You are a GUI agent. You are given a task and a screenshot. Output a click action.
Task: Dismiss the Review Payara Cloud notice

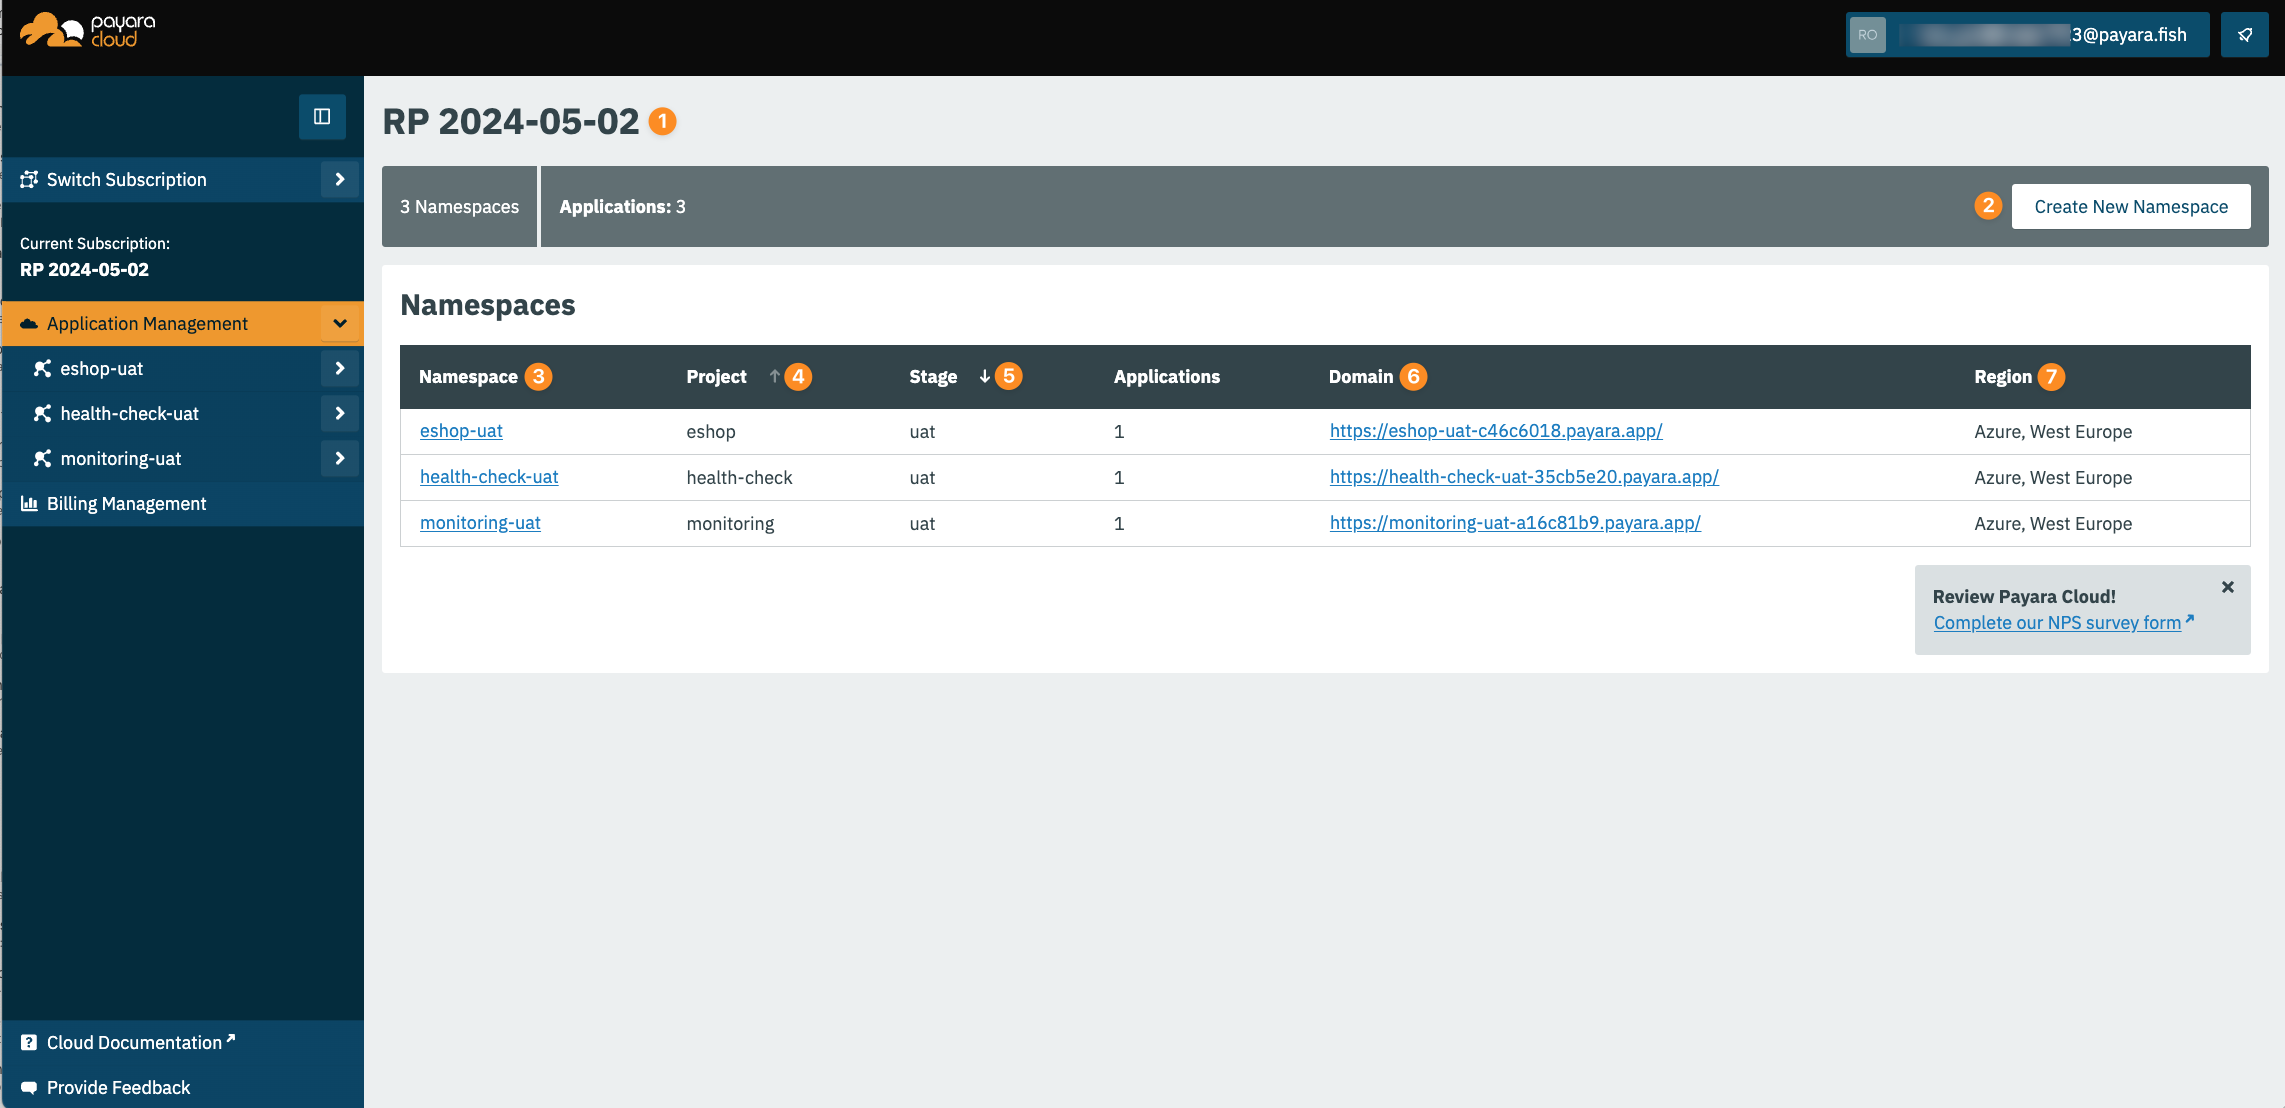pos(2227,587)
